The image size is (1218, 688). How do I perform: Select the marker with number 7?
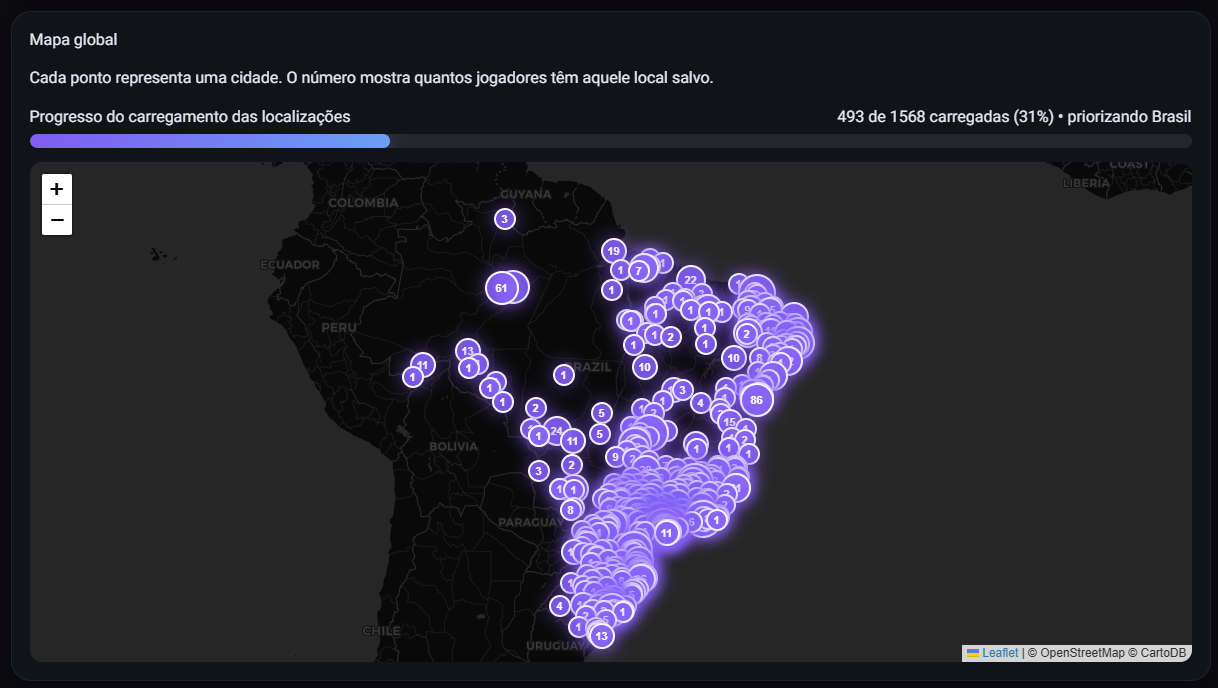tap(638, 271)
